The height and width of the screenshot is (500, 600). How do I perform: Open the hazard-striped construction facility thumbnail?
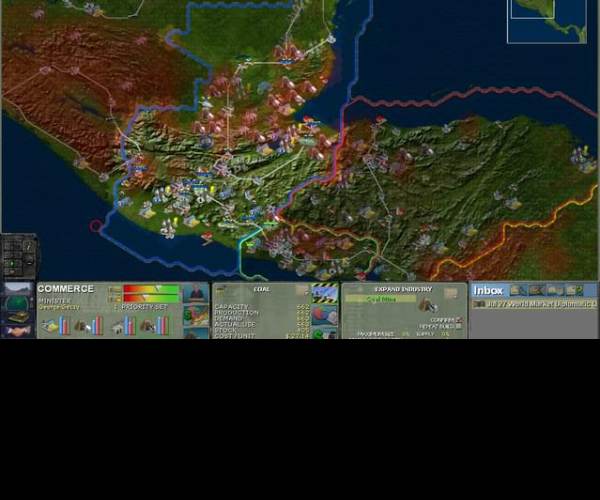click(x=324, y=294)
